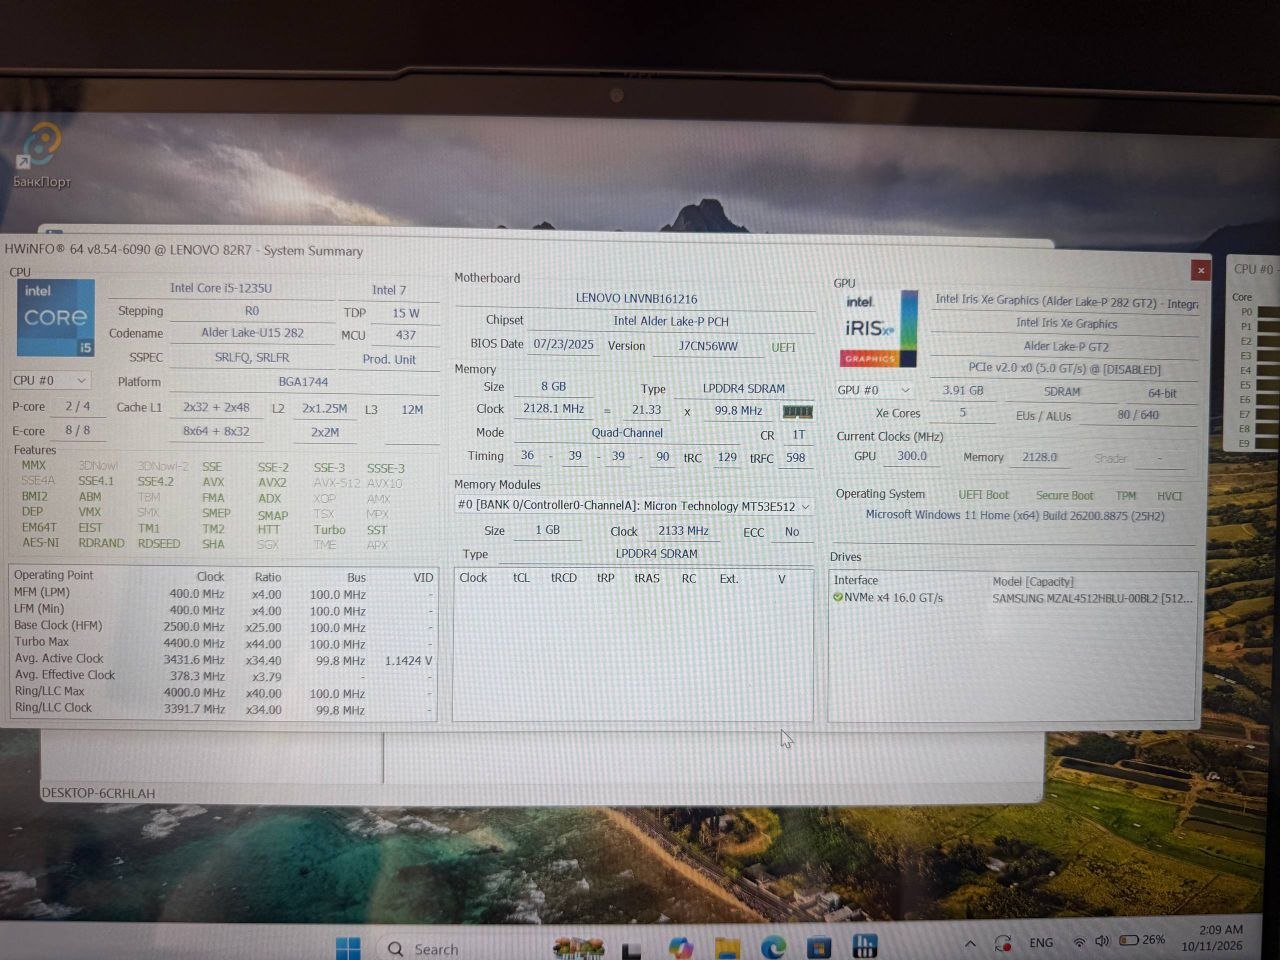This screenshot has height=960, width=1280.
Task: Click the "Quad-Channel" memory mode value
Action: 627,433
